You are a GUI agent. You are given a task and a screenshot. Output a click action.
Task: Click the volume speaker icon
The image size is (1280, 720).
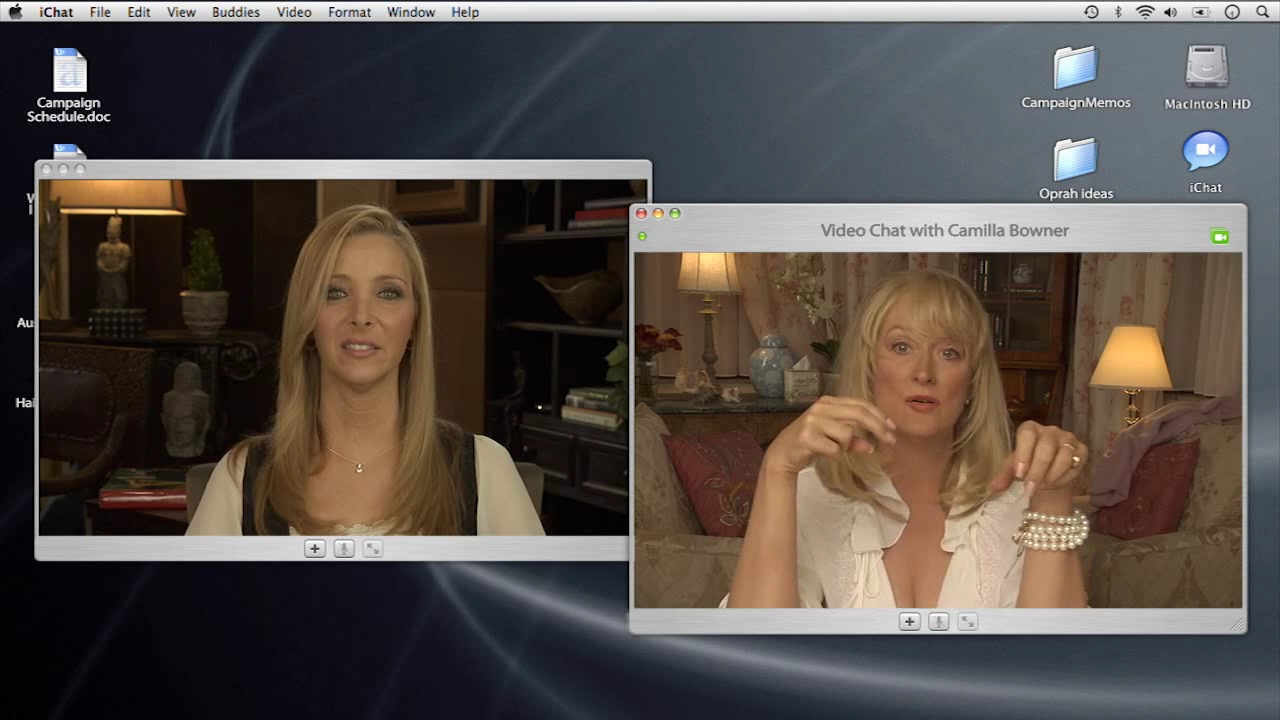tap(1171, 12)
